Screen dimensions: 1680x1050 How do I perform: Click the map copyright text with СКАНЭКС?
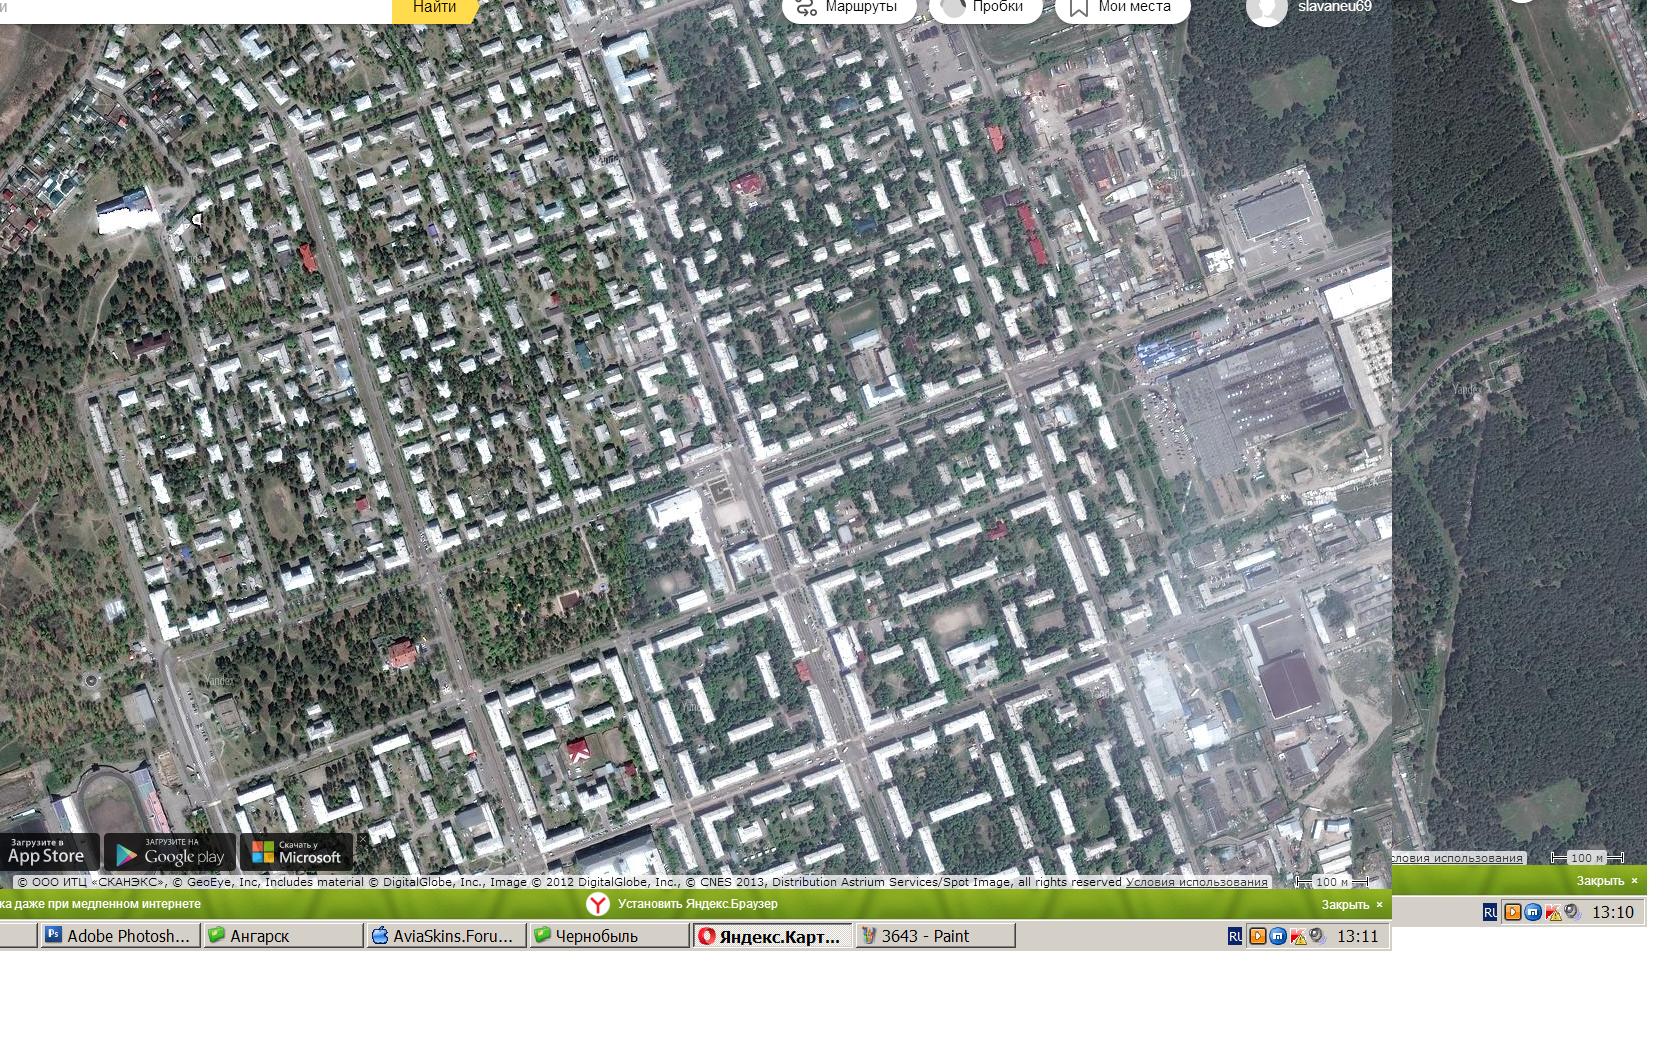tap(570, 882)
